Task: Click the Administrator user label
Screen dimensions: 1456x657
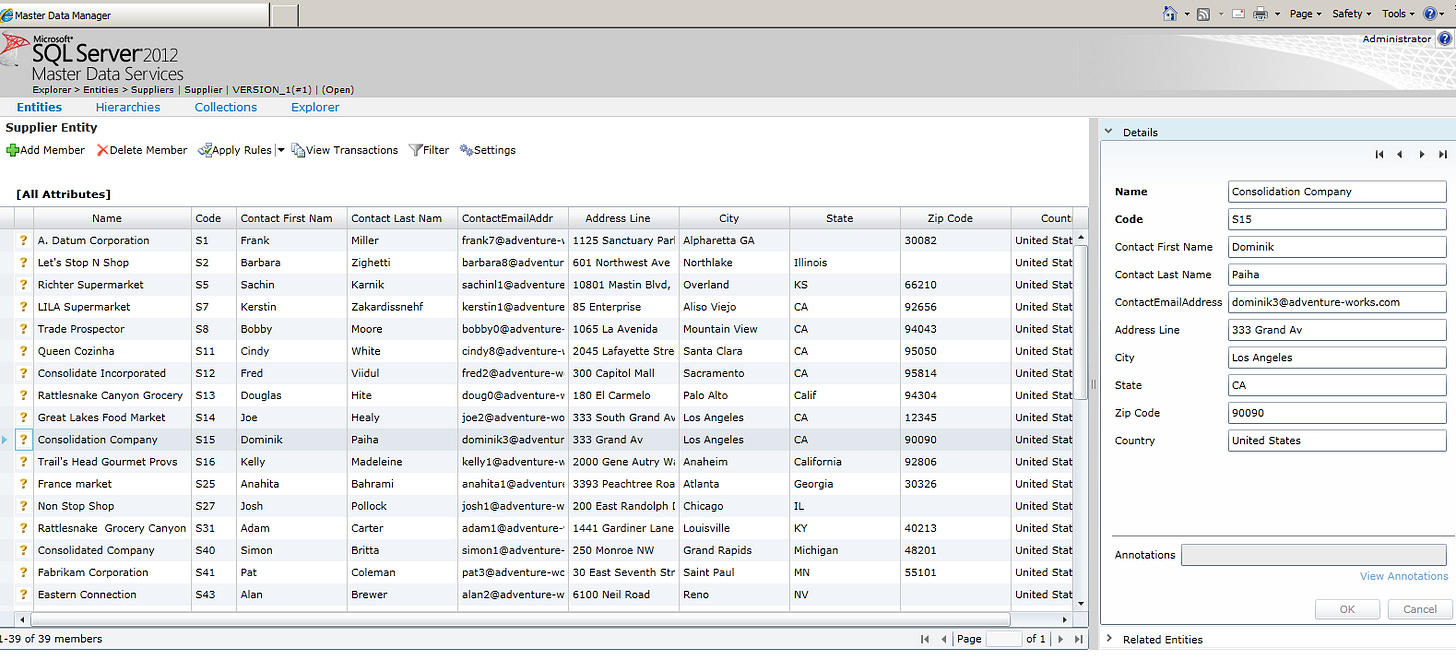Action: (x=1396, y=39)
